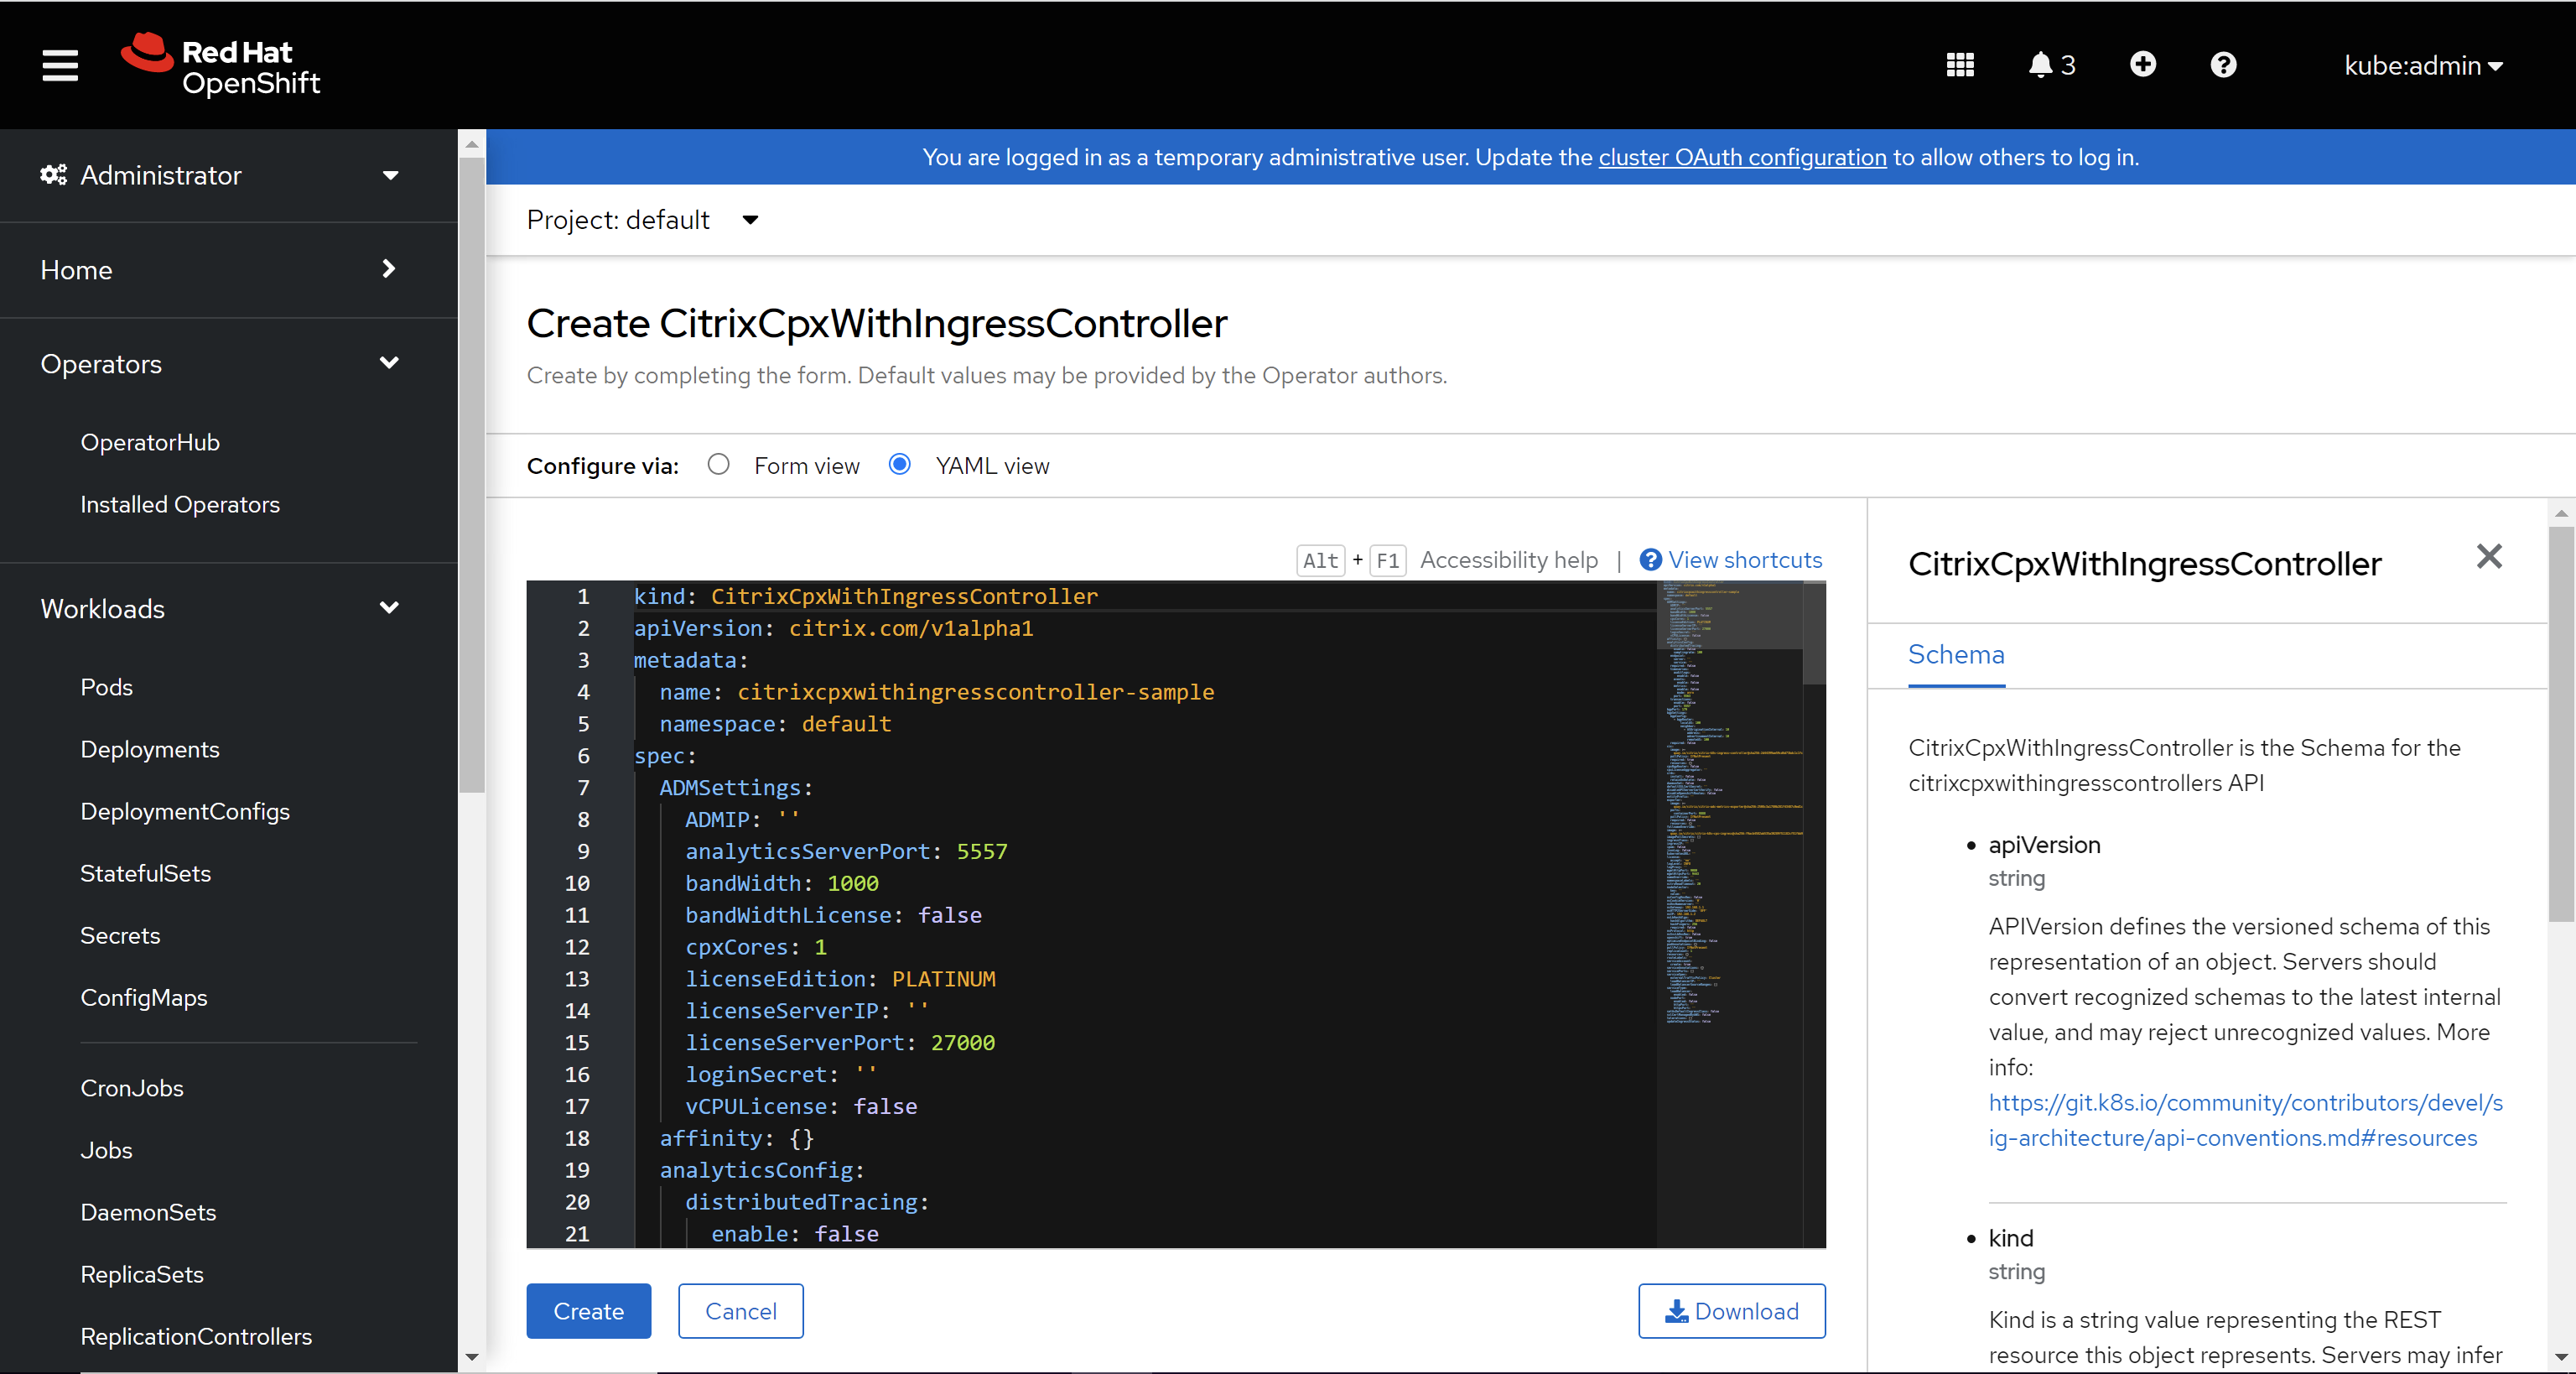The width and height of the screenshot is (2576, 1374).
Task: Click the cpxCores value line
Action: coord(755,947)
